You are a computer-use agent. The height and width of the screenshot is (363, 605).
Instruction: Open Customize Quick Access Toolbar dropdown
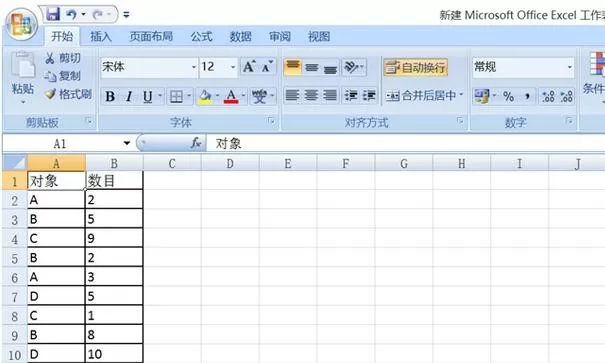126,15
